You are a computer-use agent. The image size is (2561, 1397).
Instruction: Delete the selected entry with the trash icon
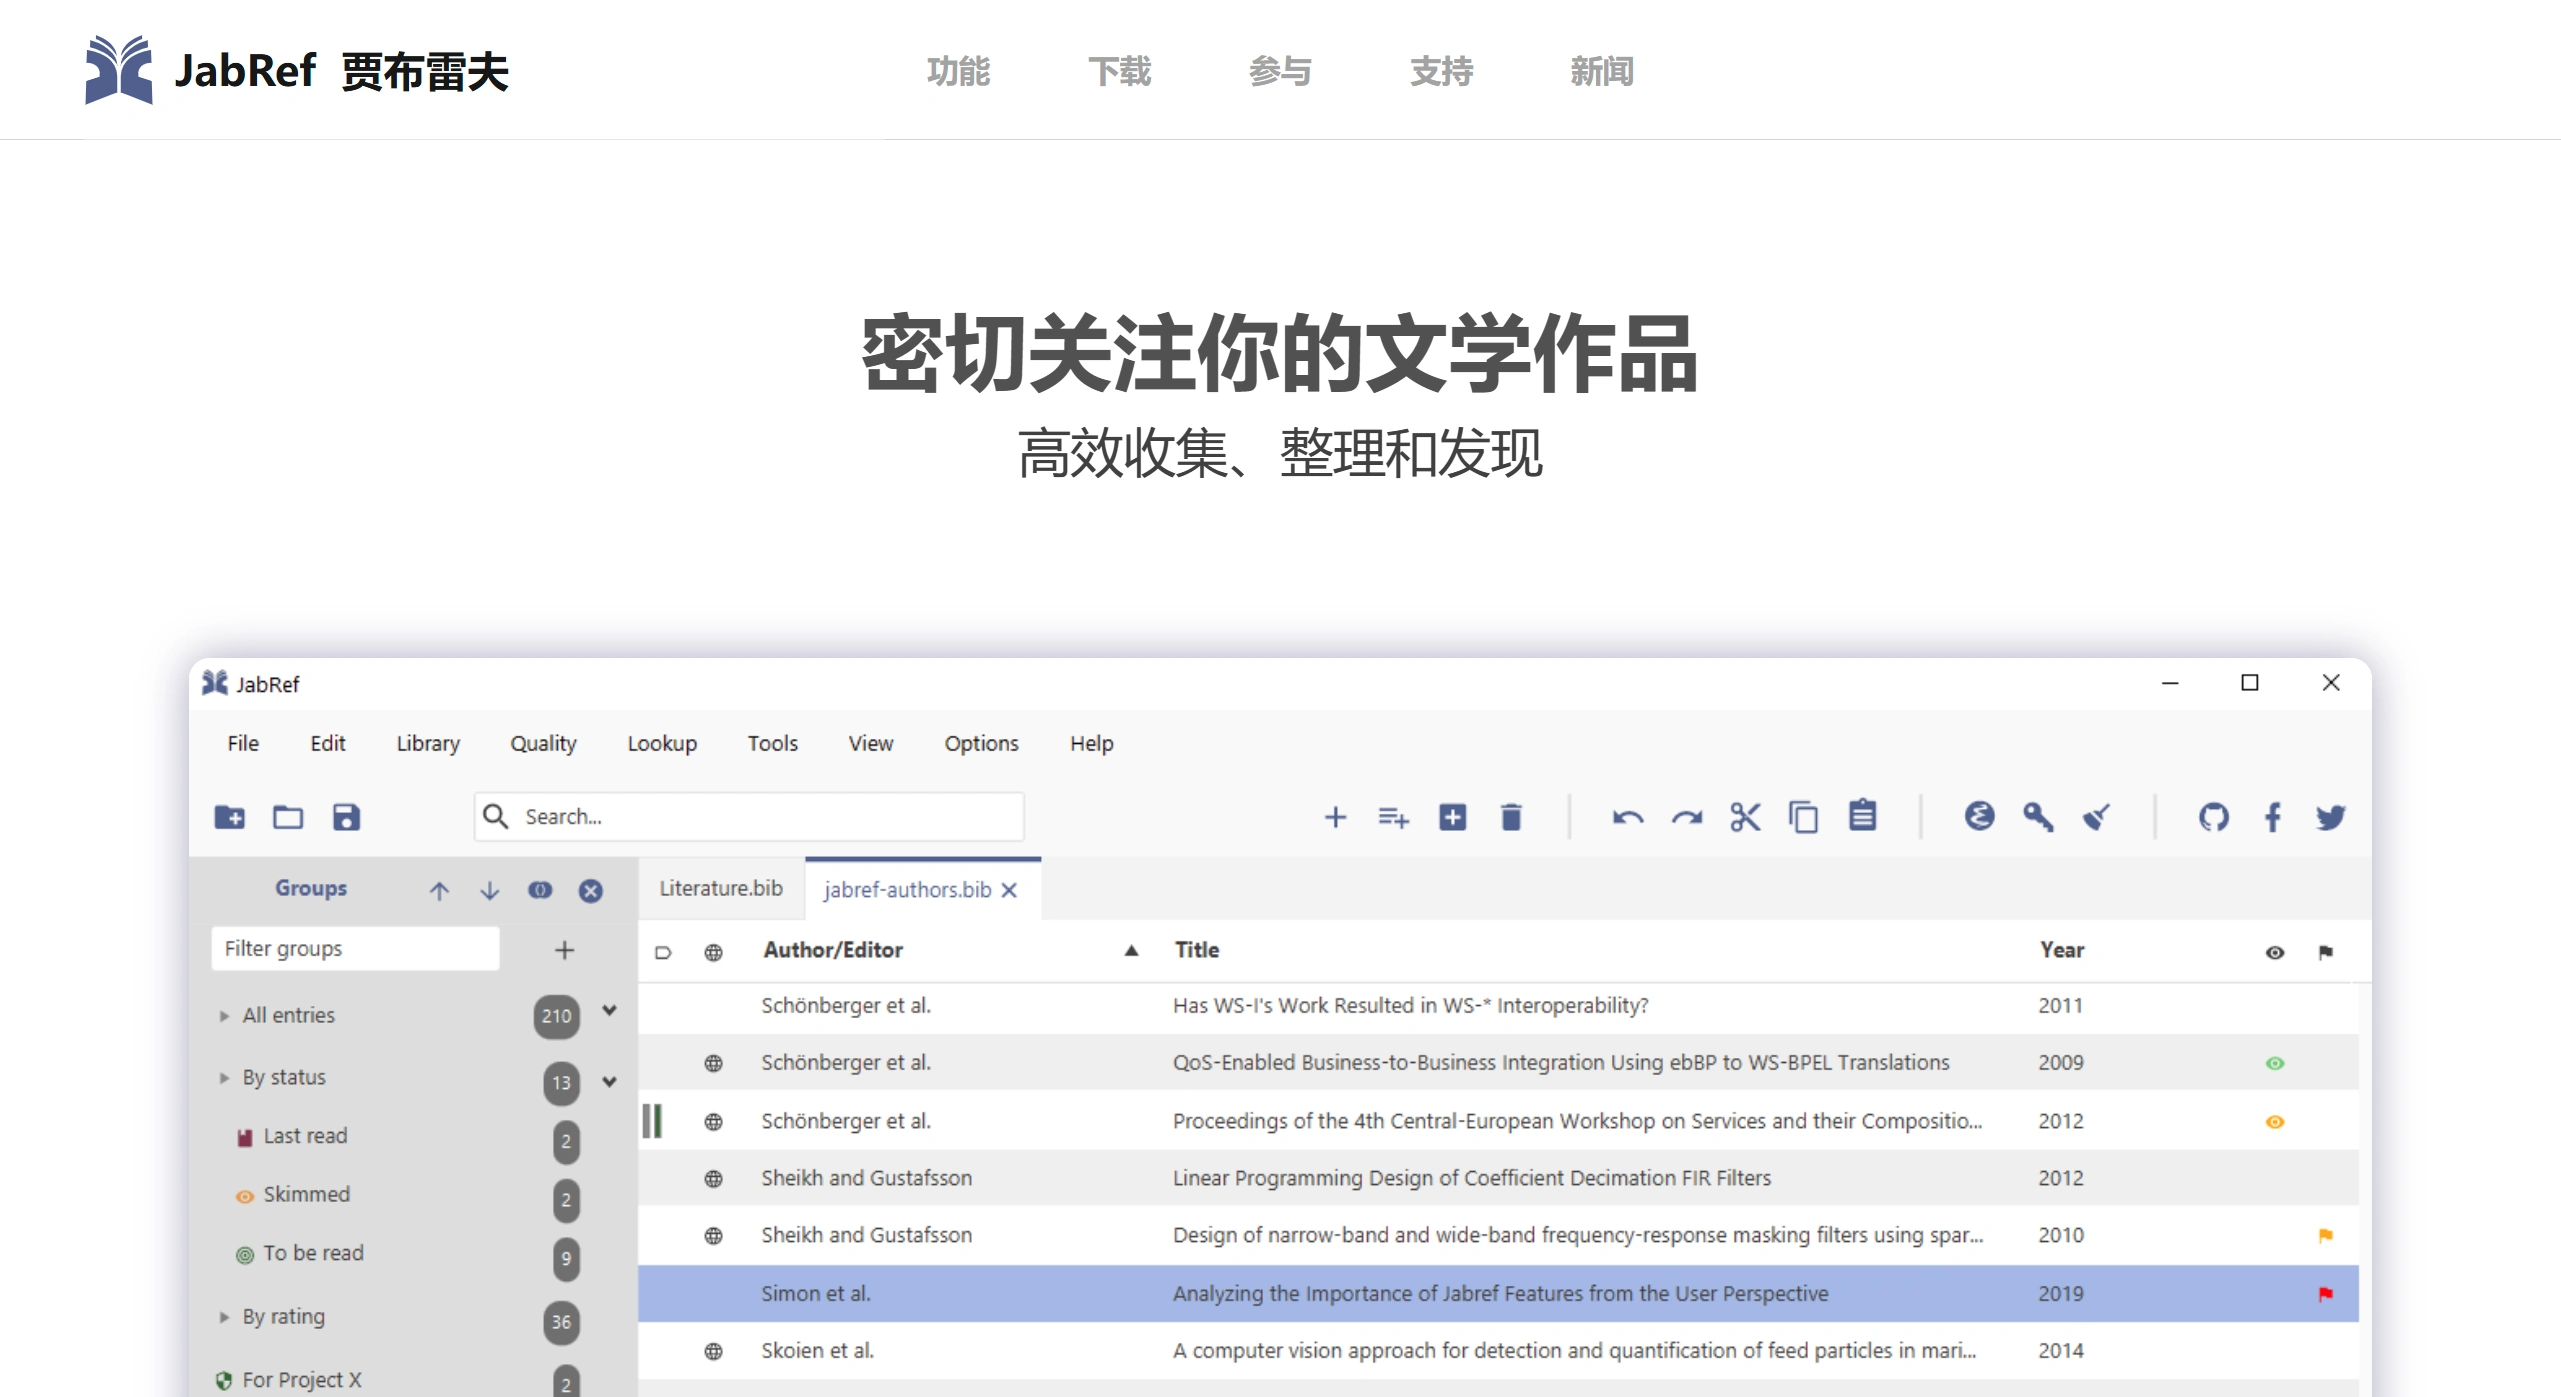click(1511, 817)
